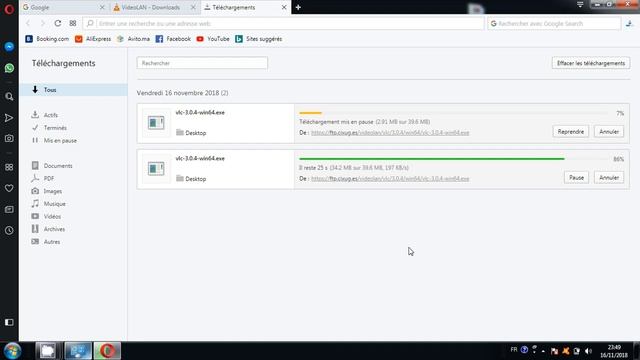Open bookmarks heart icon in the sidebar
The height and width of the screenshot is (360, 640).
click(9, 188)
